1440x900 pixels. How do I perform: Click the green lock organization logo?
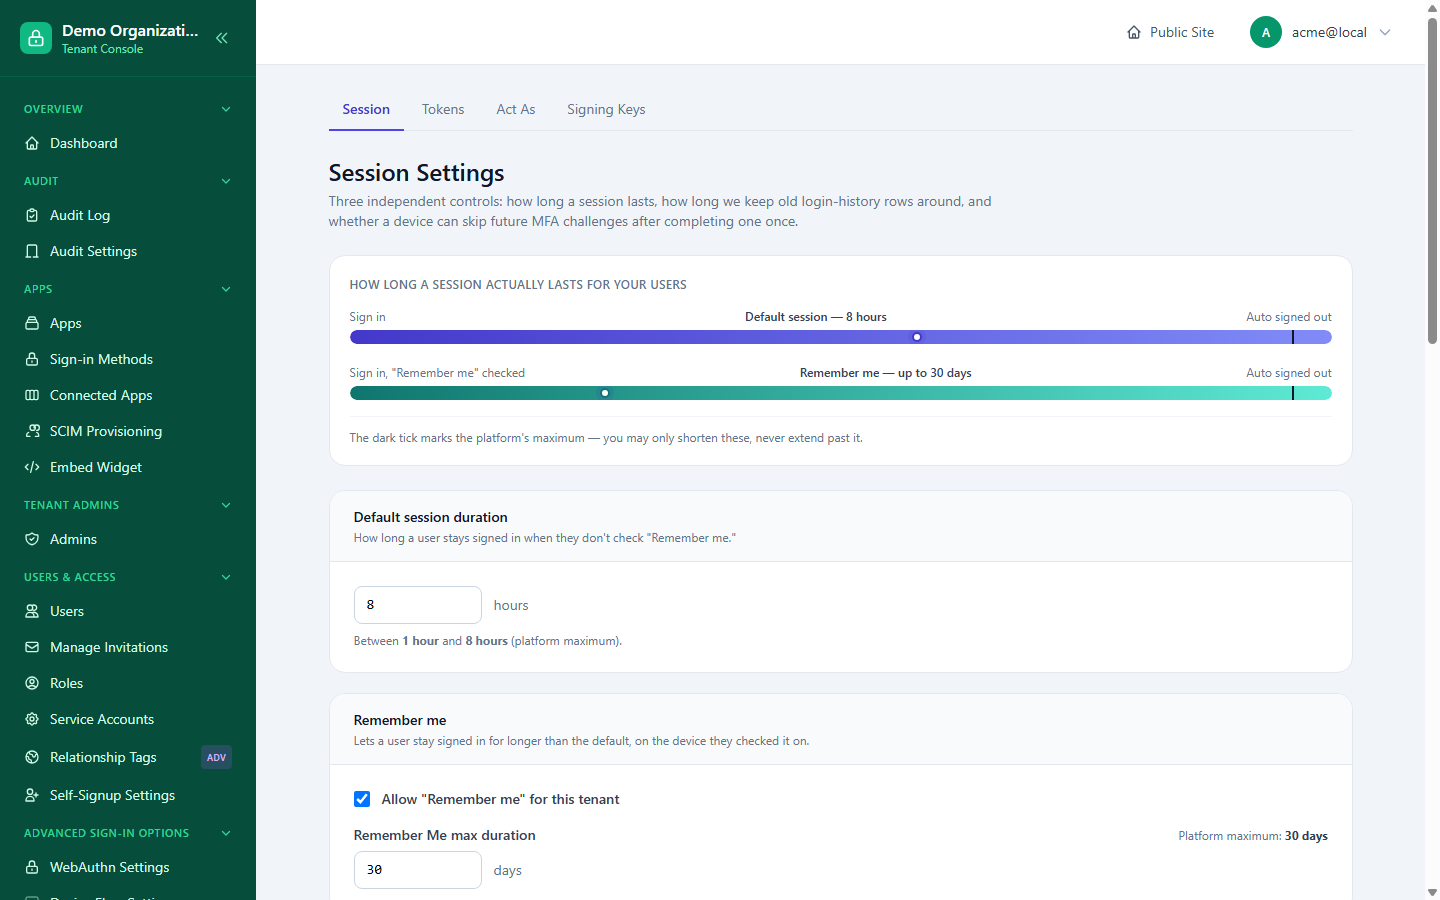[36, 38]
